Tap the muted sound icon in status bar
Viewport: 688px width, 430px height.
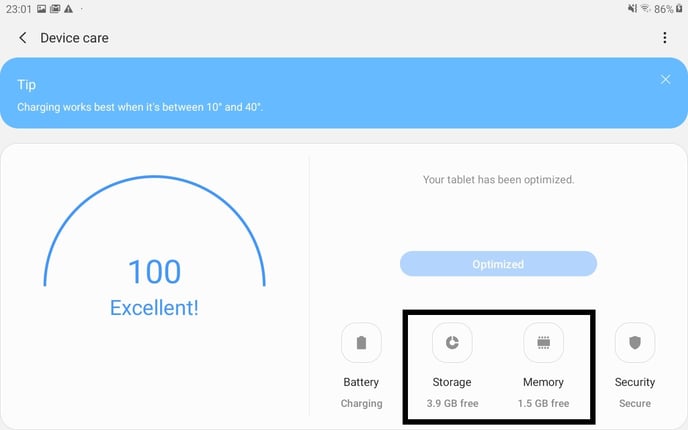(x=632, y=9)
